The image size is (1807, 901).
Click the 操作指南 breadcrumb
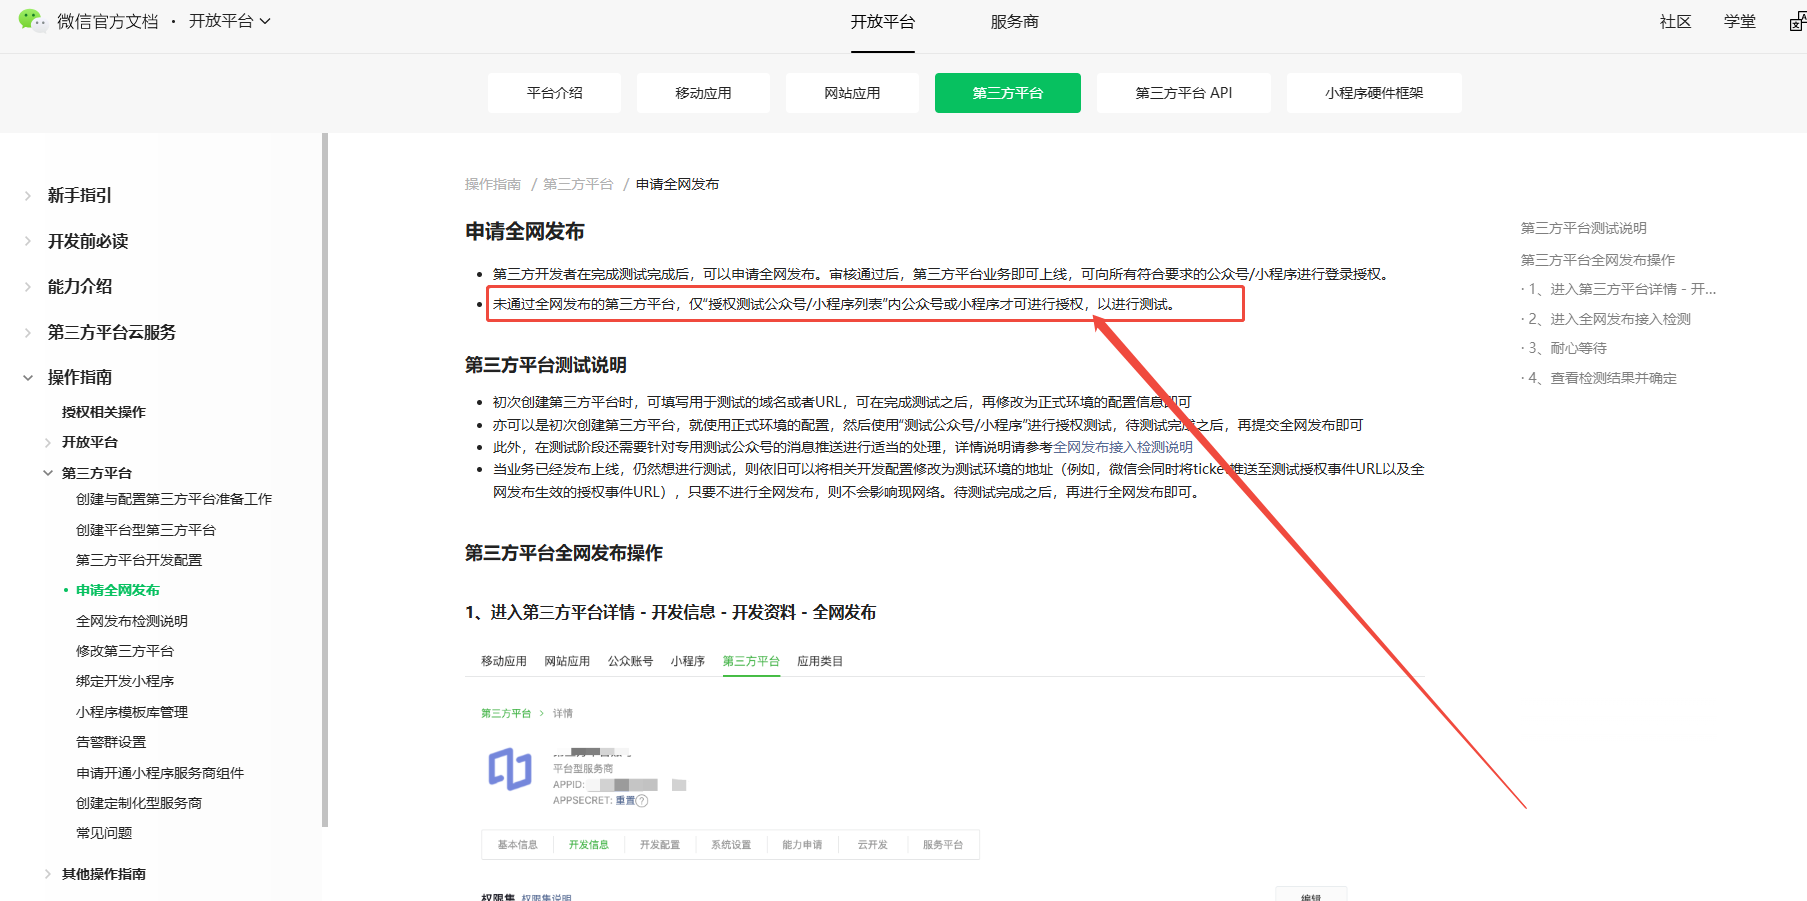493,184
